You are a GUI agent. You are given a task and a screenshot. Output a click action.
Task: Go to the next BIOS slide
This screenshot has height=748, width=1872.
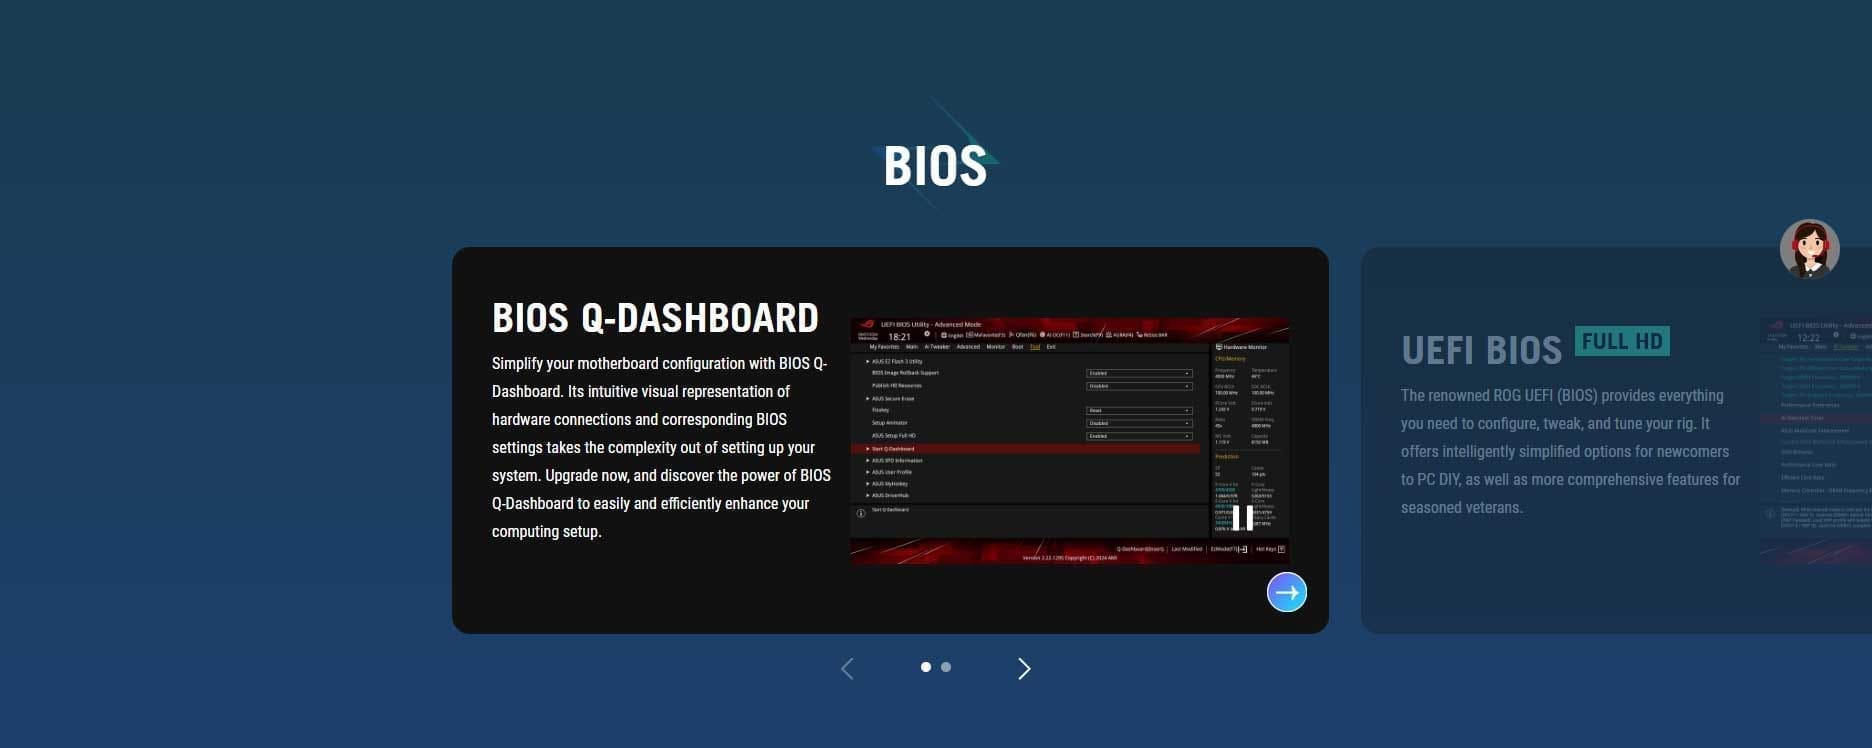[x=1023, y=669]
